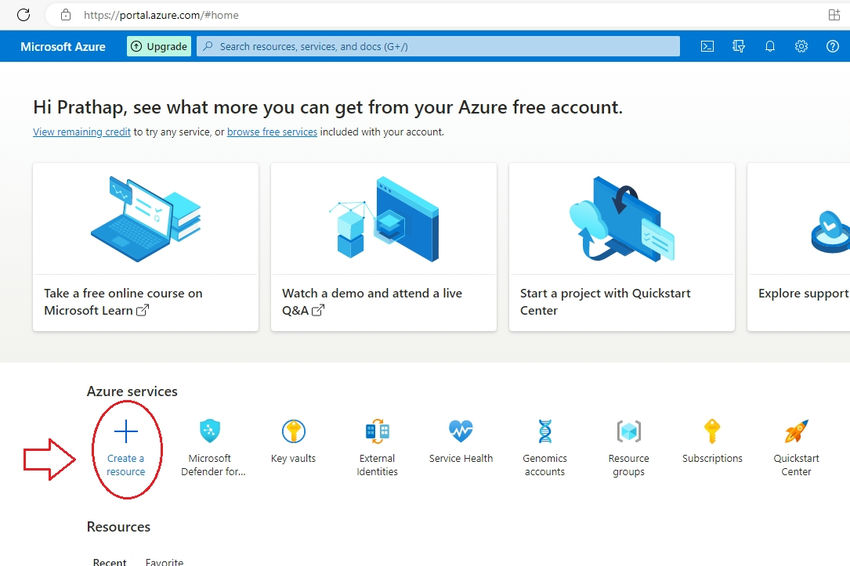This screenshot has height=566, width=850.
Task: Launch Quickstart Center rocket icon
Action: pos(796,432)
